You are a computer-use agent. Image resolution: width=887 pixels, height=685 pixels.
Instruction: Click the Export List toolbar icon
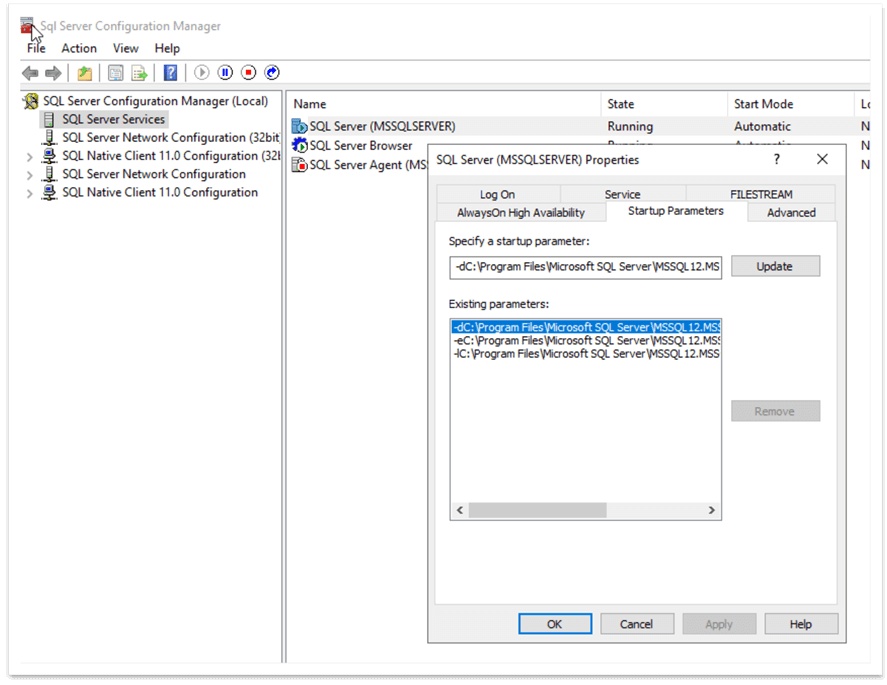[x=139, y=72]
